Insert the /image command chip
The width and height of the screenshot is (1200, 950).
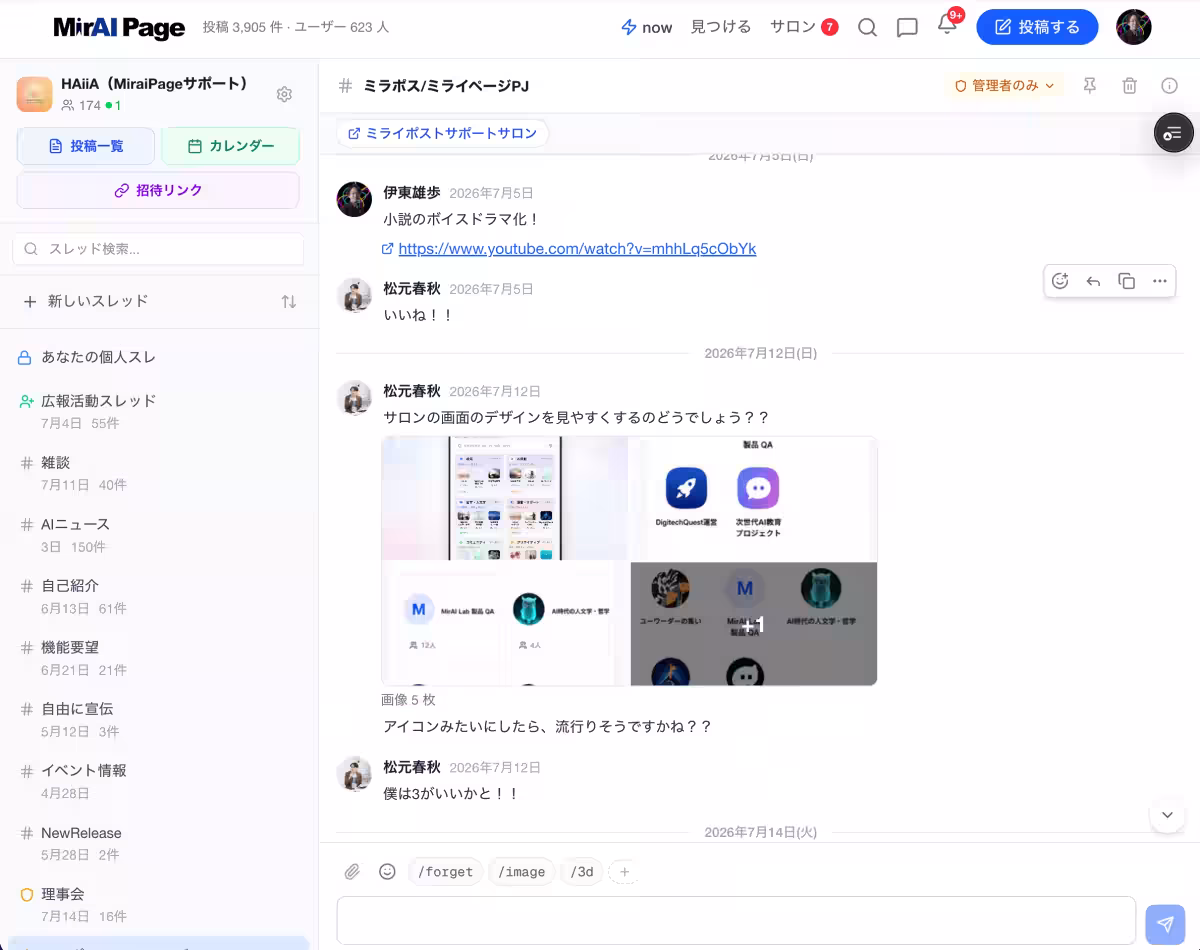(x=522, y=872)
